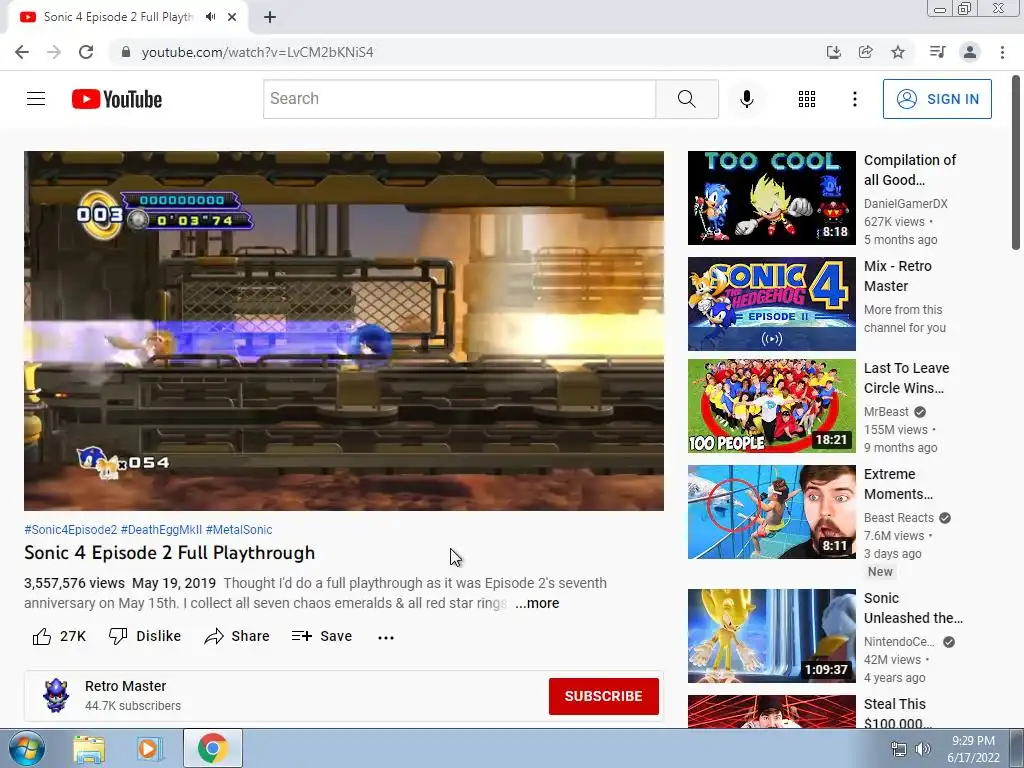Open Last To Leave Circle thumbnail
1024x768 pixels.
(771, 406)
